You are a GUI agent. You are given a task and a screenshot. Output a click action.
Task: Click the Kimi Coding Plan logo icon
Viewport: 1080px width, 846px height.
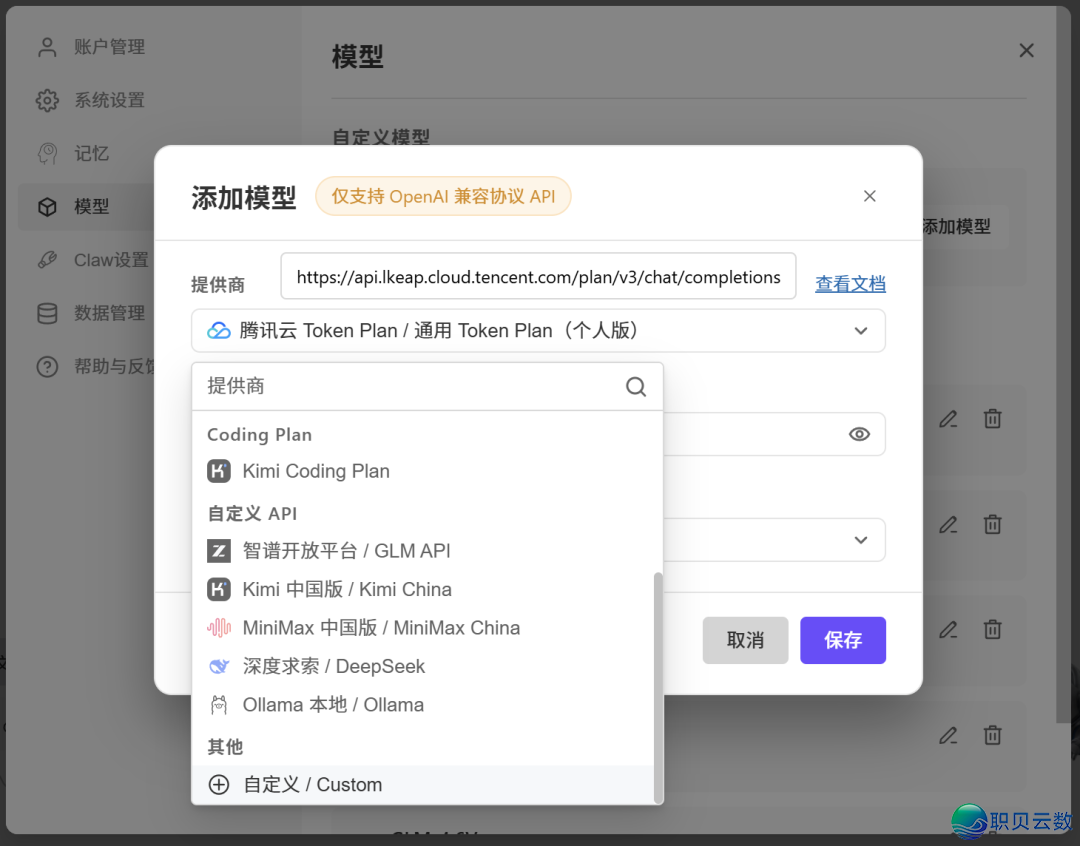(218, 471)
